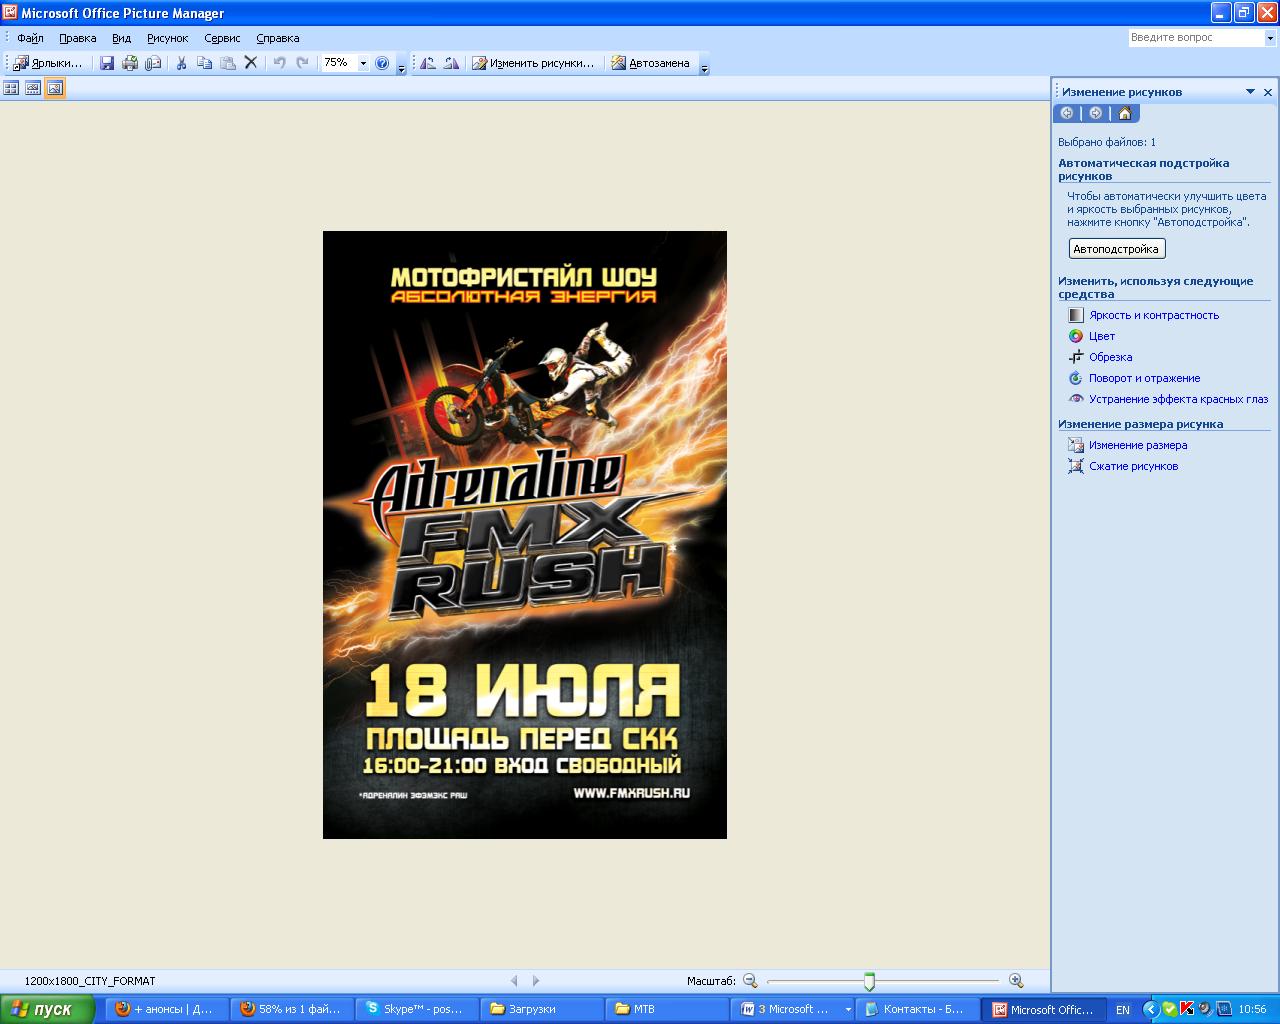This screenshot has width=1280, height=1024.
Task: Switch to thumbnail view
Action: click(x=11, y=88)
